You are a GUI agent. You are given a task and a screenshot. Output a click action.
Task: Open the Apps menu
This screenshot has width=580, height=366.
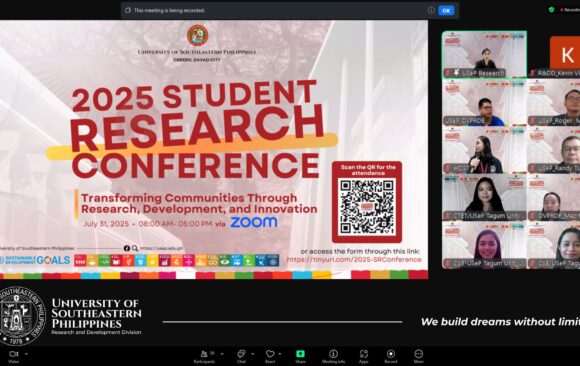364,356
